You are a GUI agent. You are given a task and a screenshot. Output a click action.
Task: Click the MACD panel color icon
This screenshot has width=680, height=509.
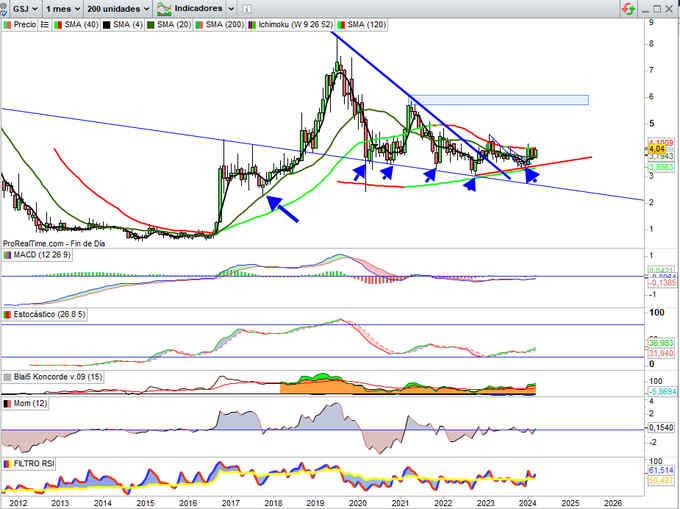pyautogui.click(x=8, y=255)
